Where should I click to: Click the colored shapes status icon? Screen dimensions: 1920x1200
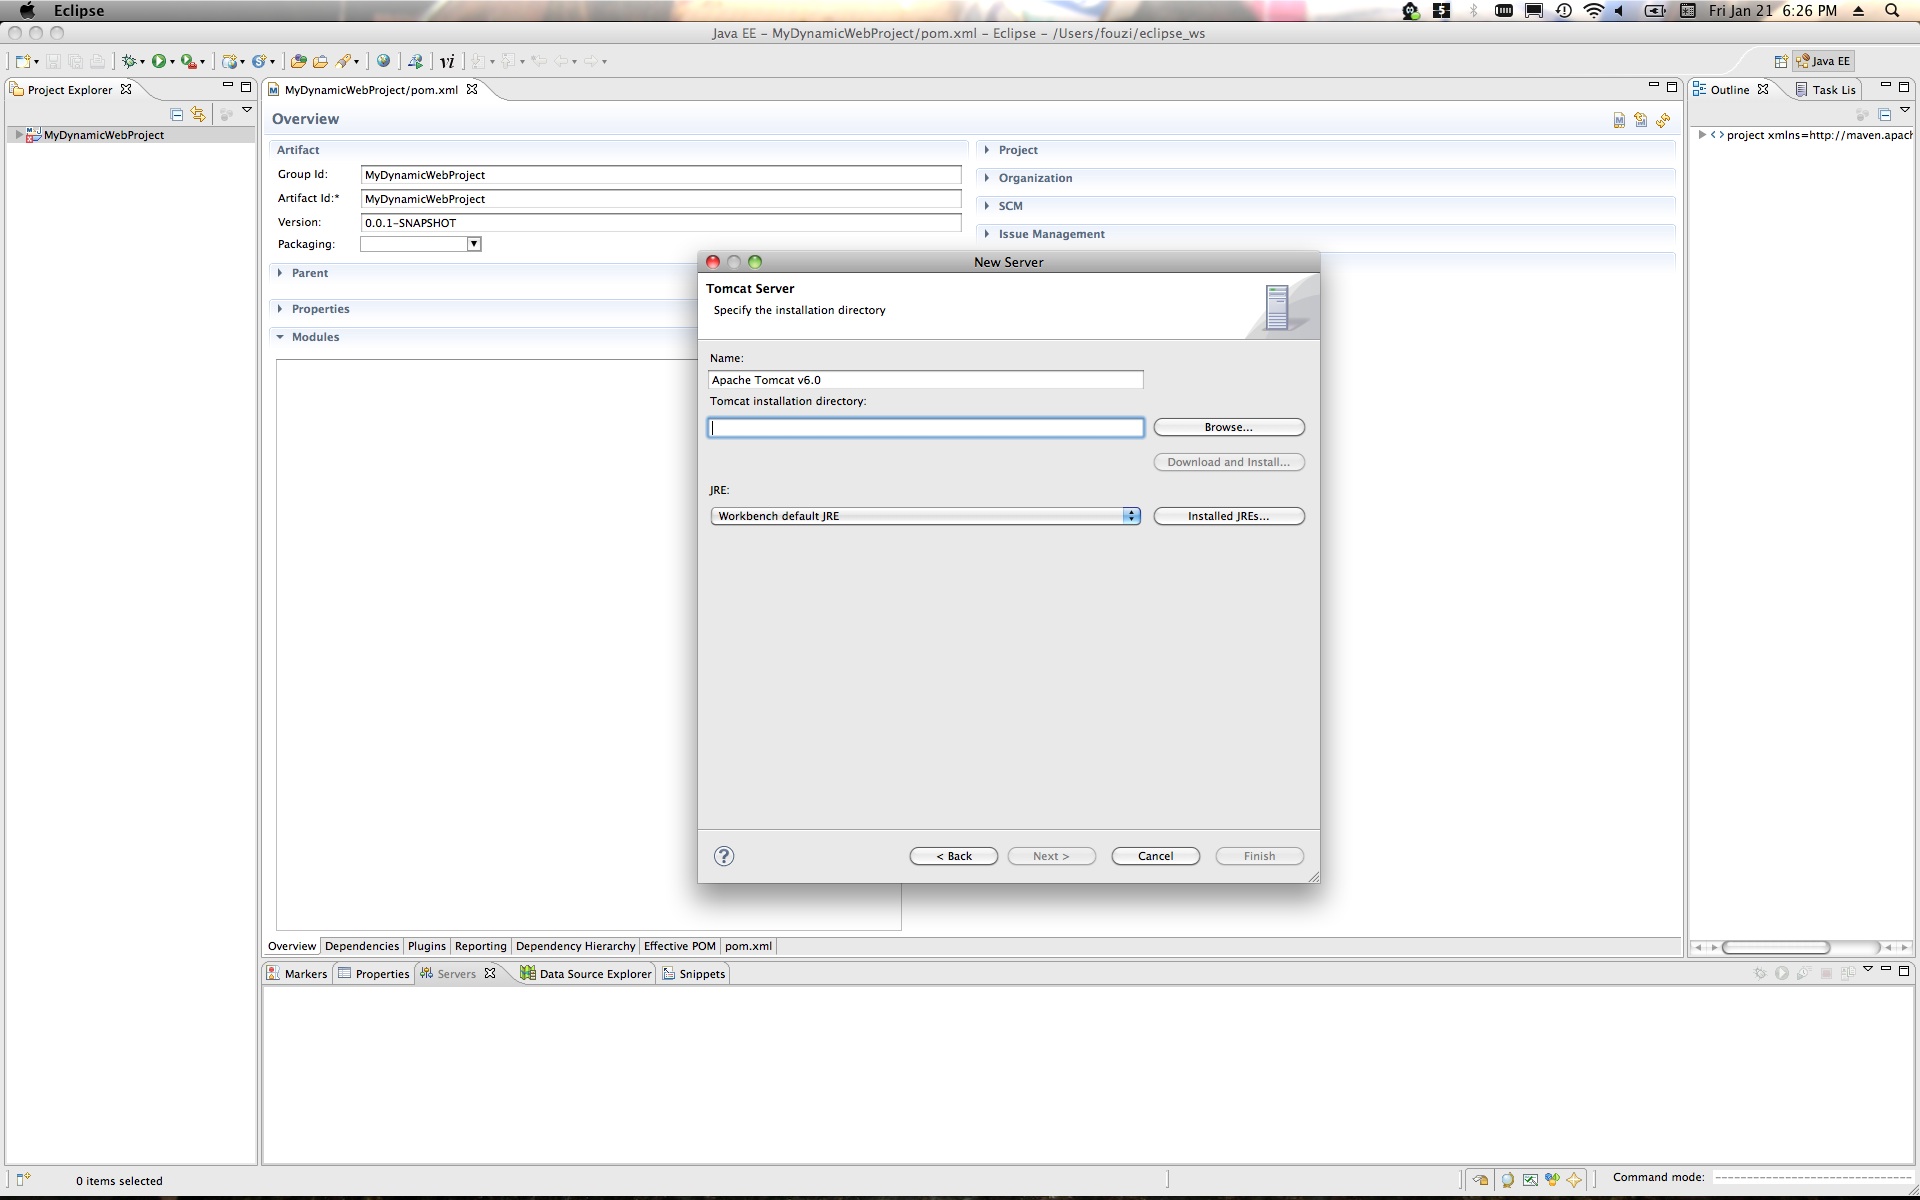1552,1180
